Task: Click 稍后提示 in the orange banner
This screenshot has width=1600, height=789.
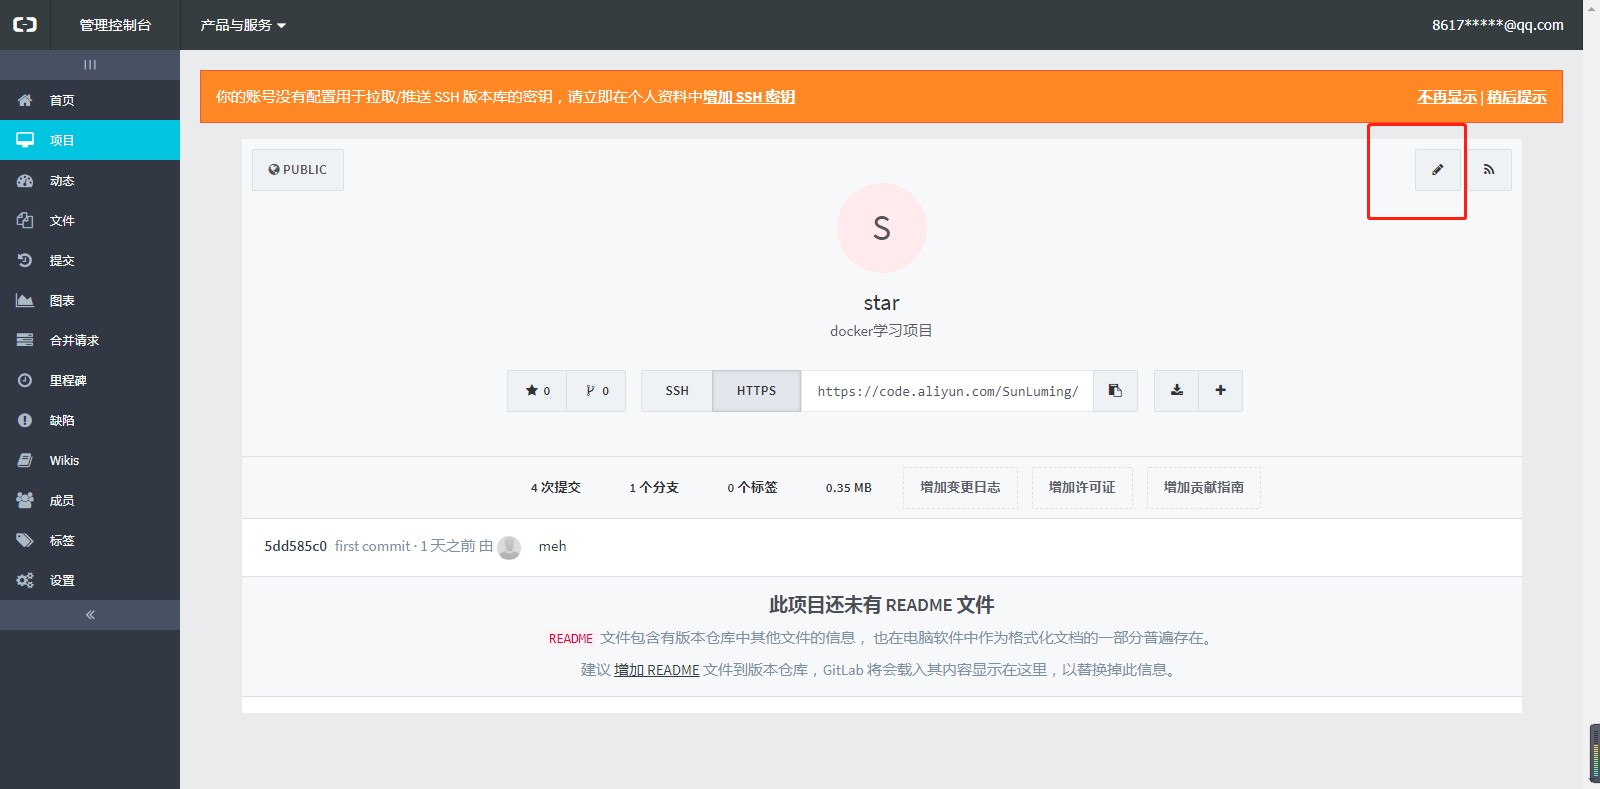Action: click(1516, 97)
